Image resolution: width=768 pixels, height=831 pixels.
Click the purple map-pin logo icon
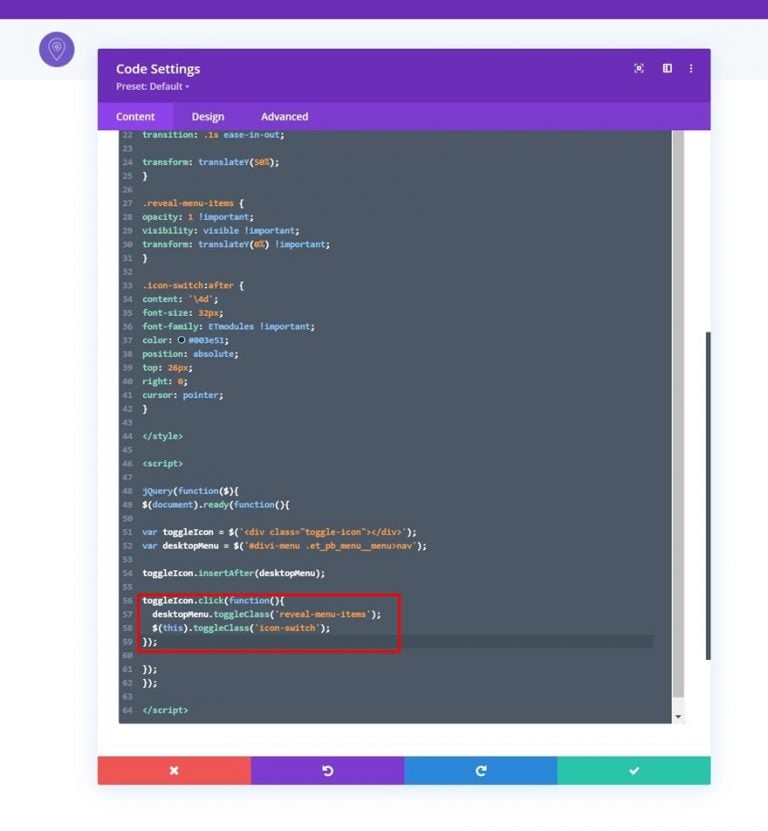pyautogui.click(x=56, y=49)
